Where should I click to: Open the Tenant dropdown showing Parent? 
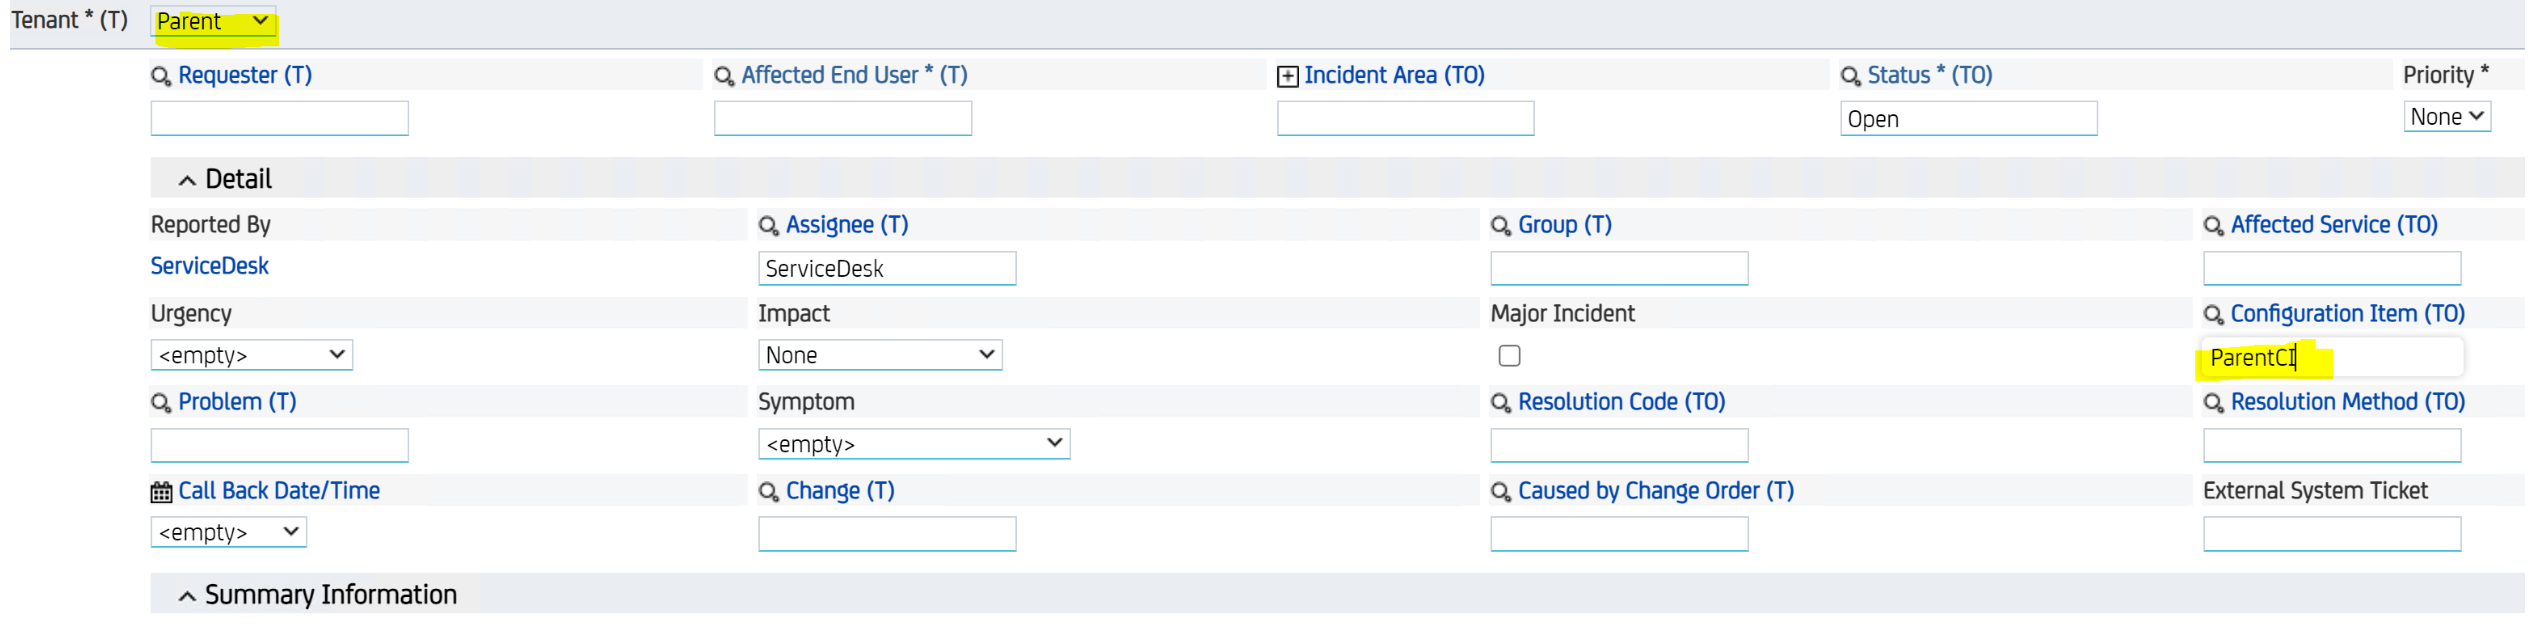(x=213, y=22)
